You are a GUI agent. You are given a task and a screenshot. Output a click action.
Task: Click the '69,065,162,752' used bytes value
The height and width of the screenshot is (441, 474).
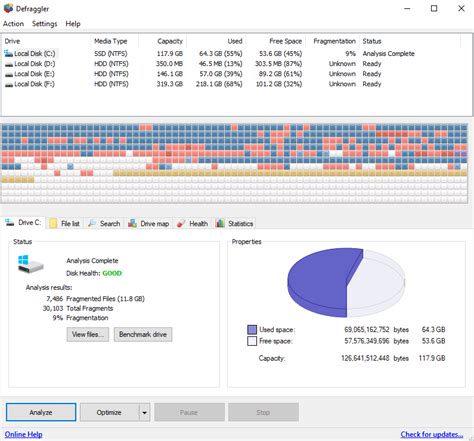point(367,330)
